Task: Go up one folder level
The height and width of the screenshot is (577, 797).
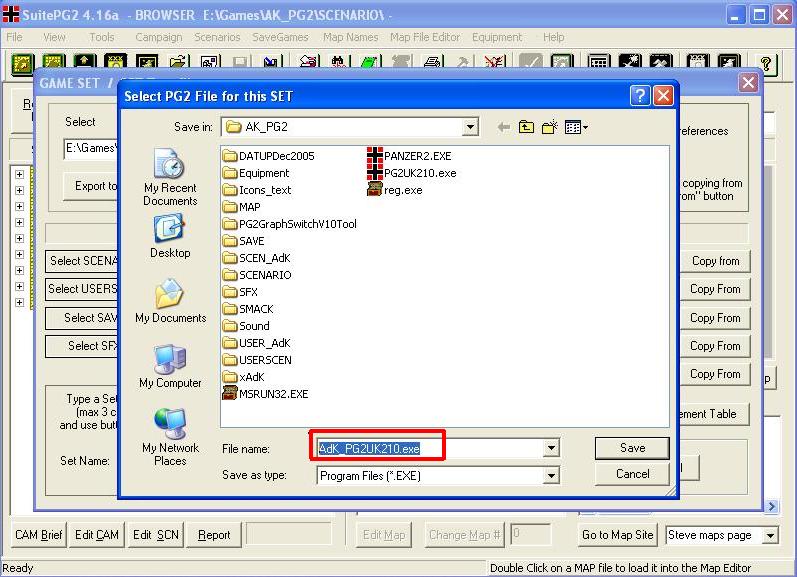Action: click(x=526, y=127)
